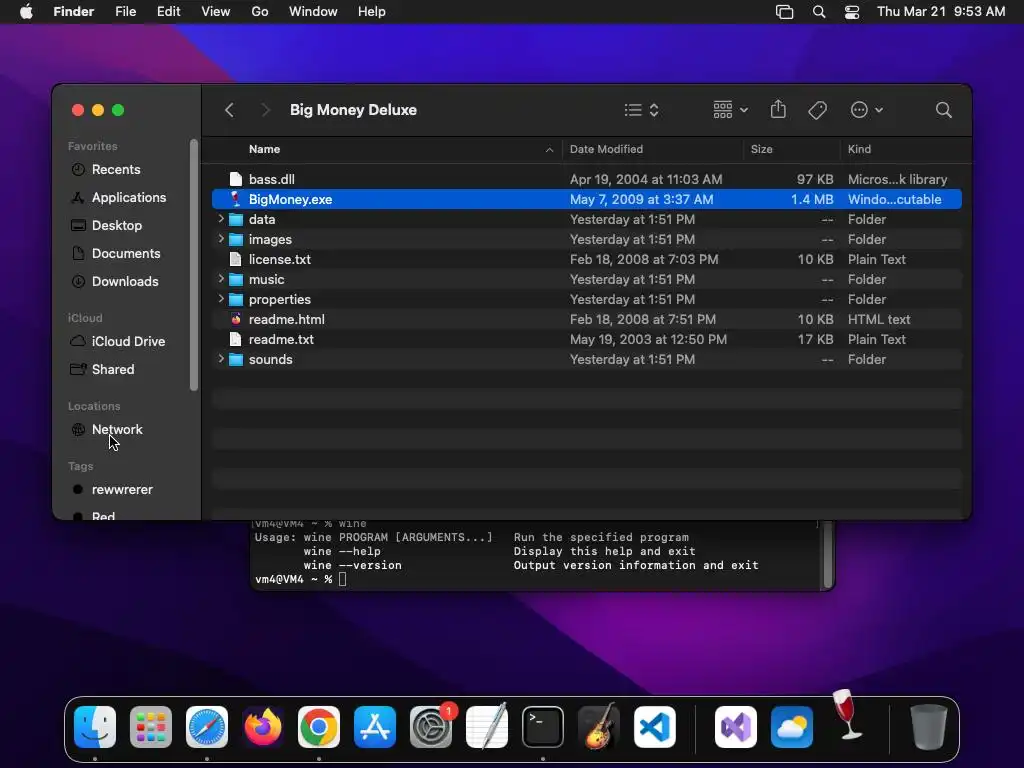Click the BigMoney.exe wine glass icon
Viewport: 1024px width, 768px height.
click(x=236, y=199)
